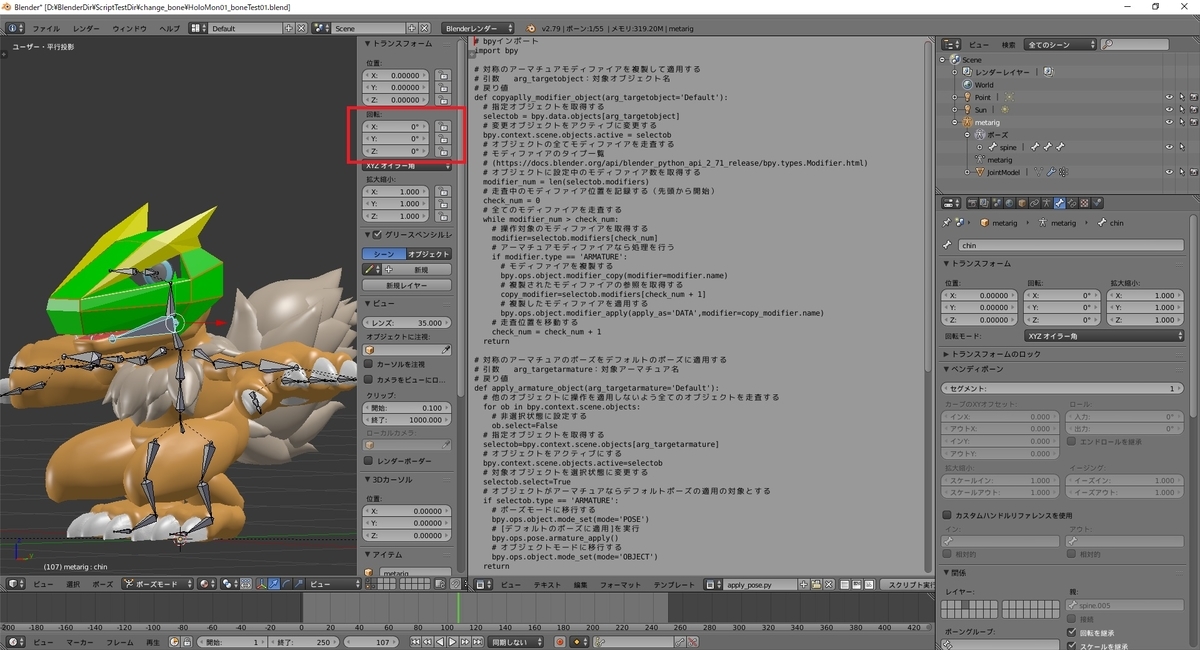
Task: Open the outliner editor type selector
Action: [x=952, y=45]
